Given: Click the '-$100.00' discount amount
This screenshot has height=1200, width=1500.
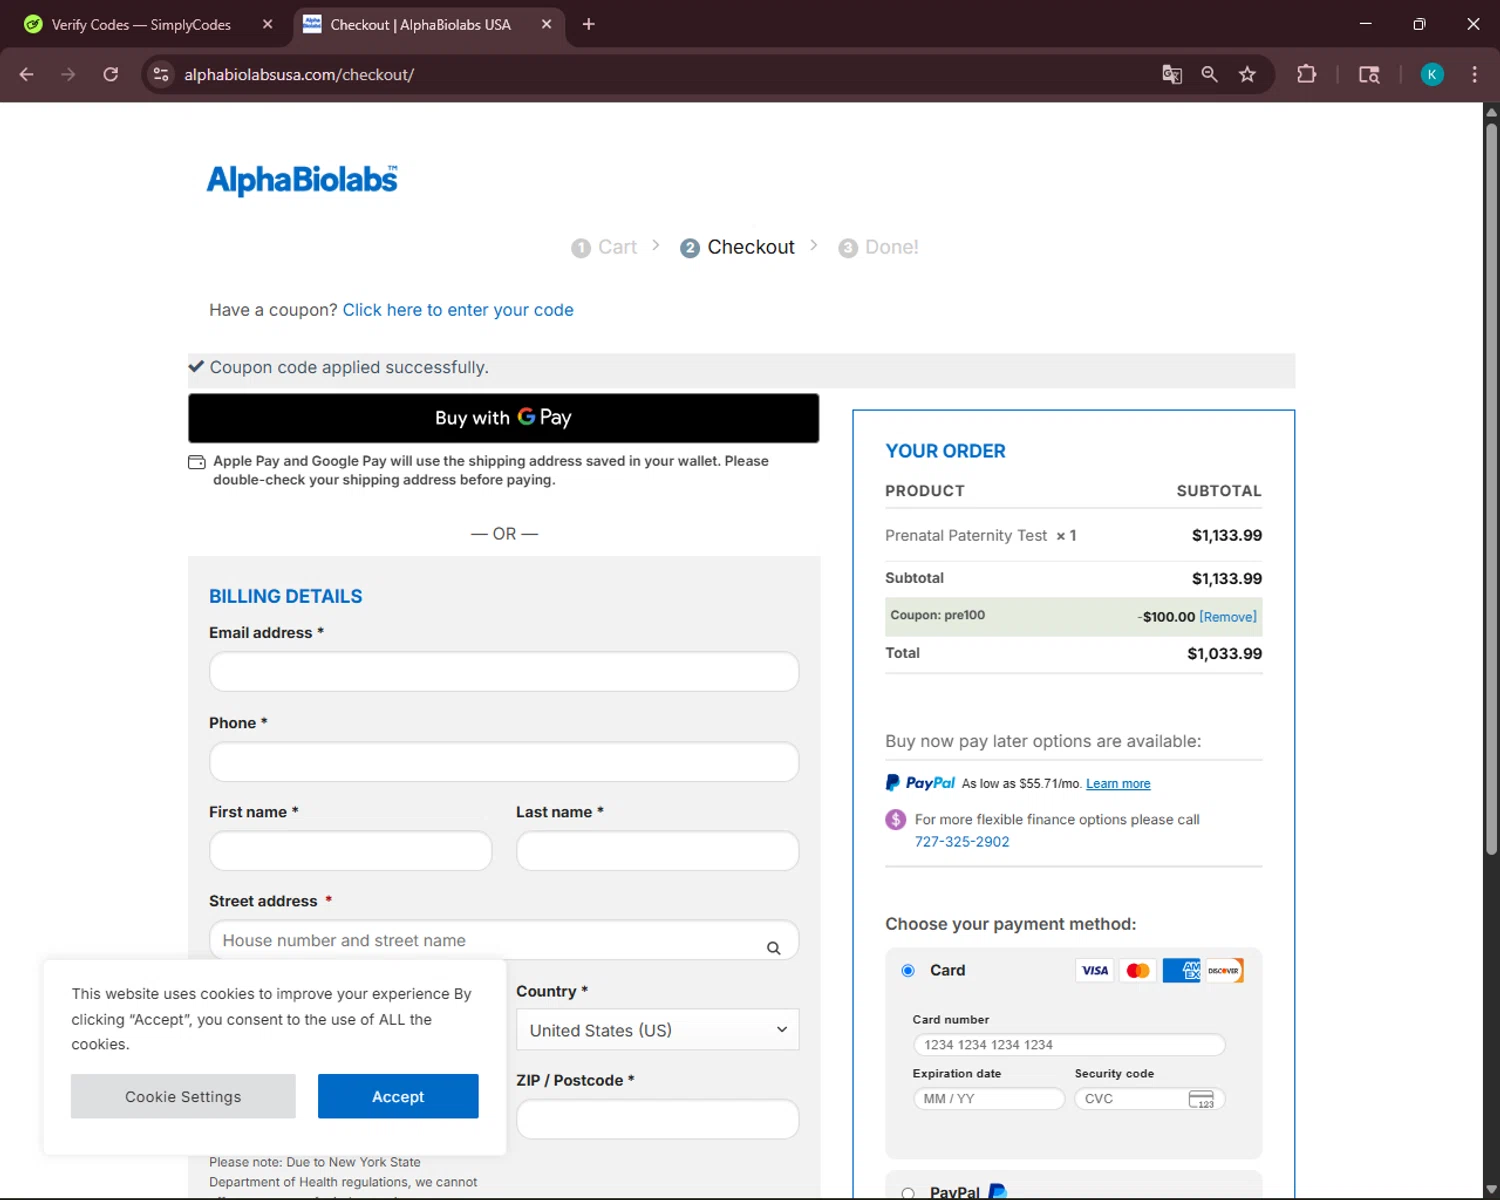Looking at the screenshot, I should pyautogui.click(x=1166, y=617).
